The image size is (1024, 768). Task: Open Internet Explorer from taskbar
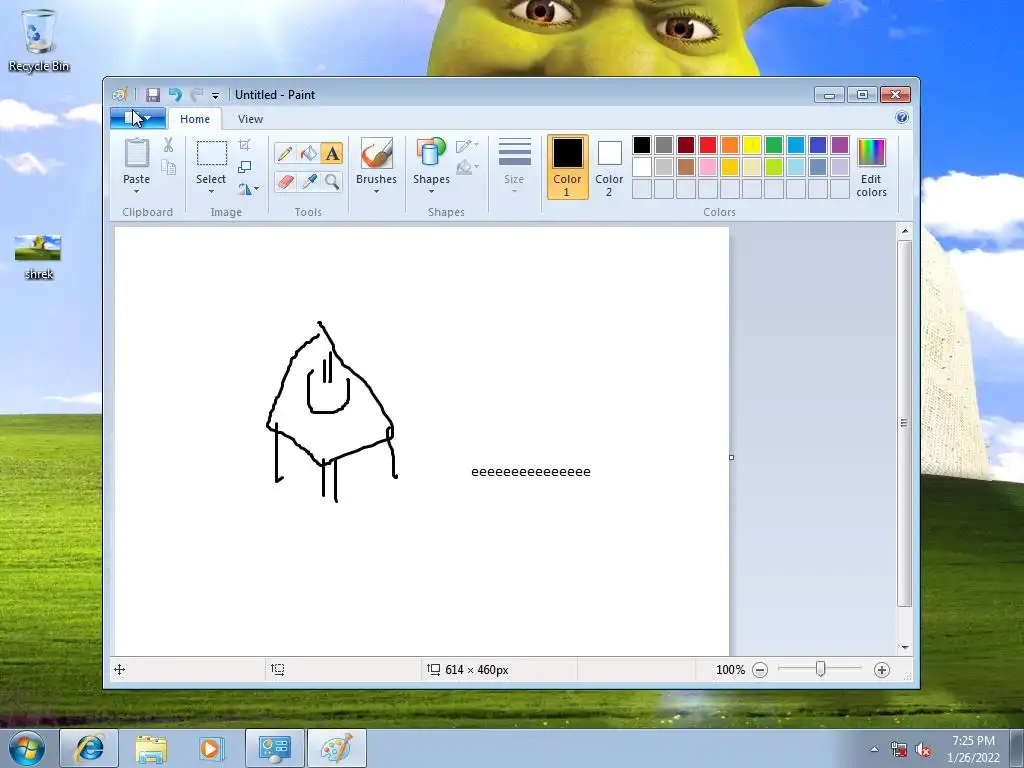pos(89,748)
